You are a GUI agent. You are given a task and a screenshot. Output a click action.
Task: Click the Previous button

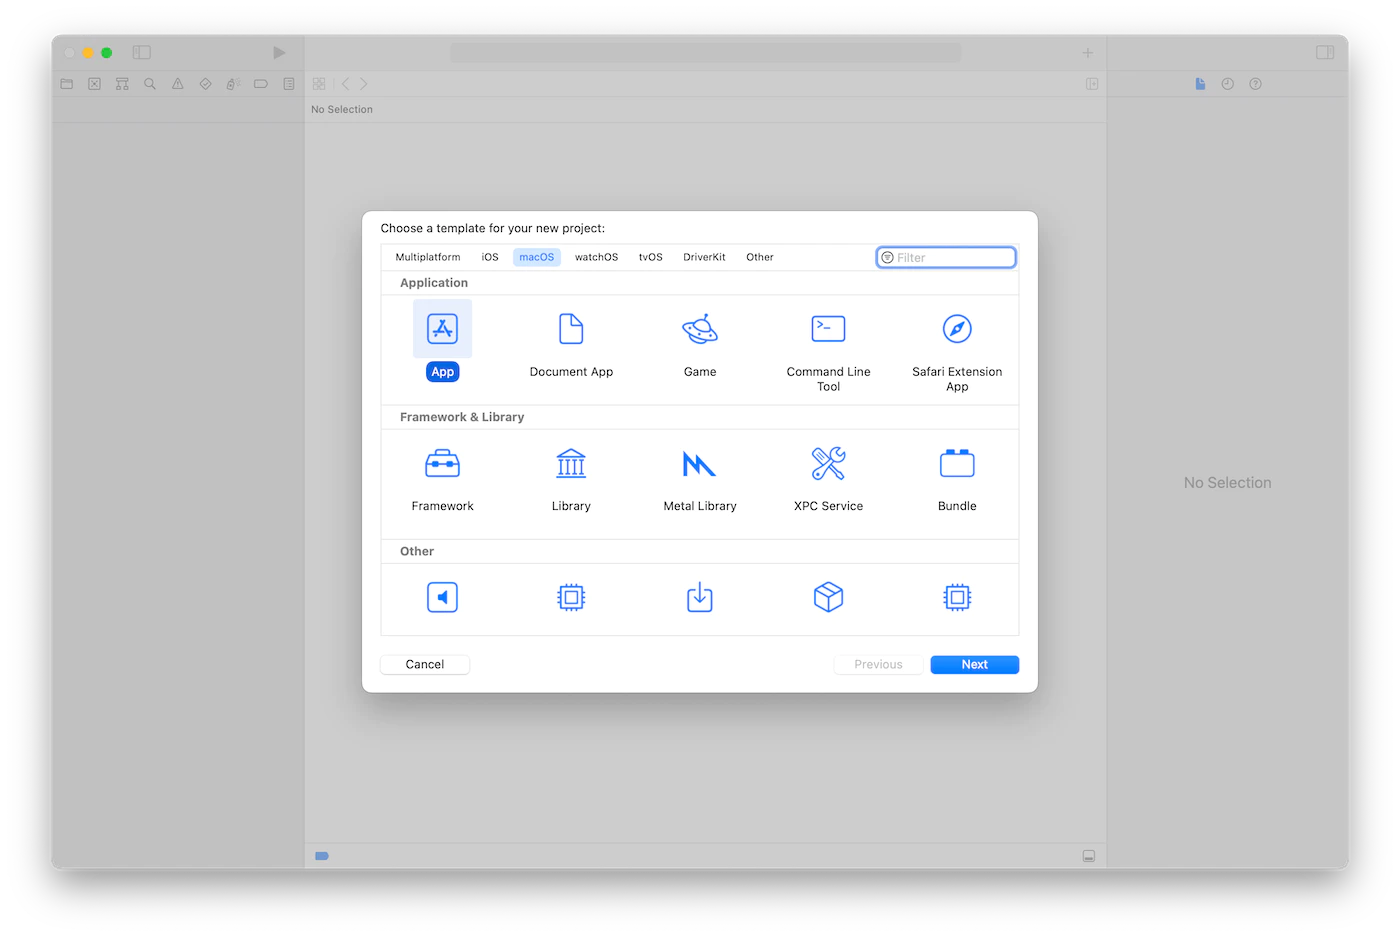tap(878, 664)
